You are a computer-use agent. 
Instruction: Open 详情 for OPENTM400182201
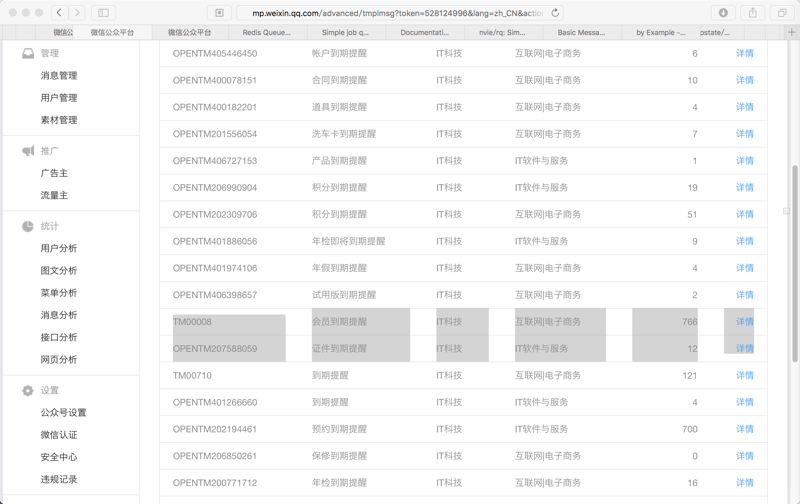(x=744, y=107)
